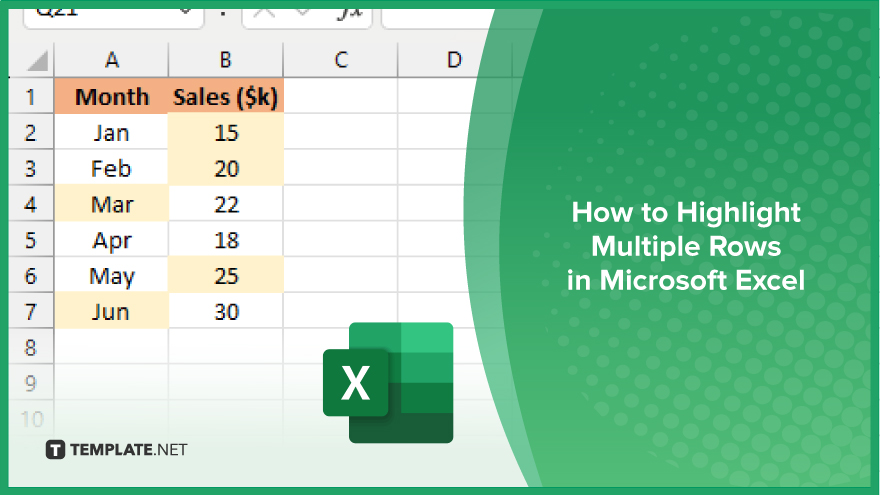880x495 pixels.
Task: Select row 3 header
Action: click(31, 168)
